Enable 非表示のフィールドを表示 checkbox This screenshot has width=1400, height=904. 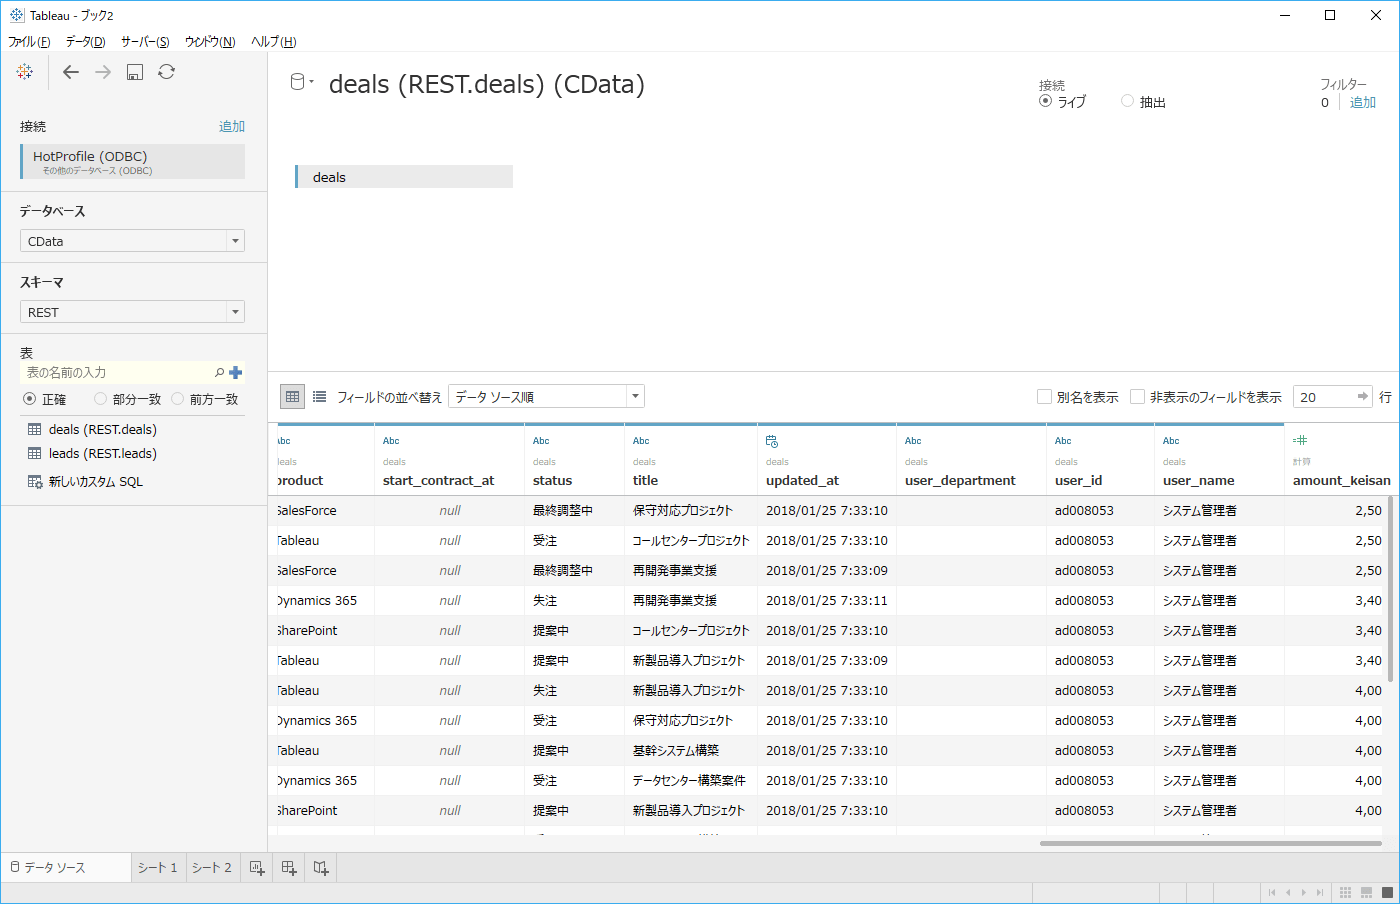[x=1138, y=397]
